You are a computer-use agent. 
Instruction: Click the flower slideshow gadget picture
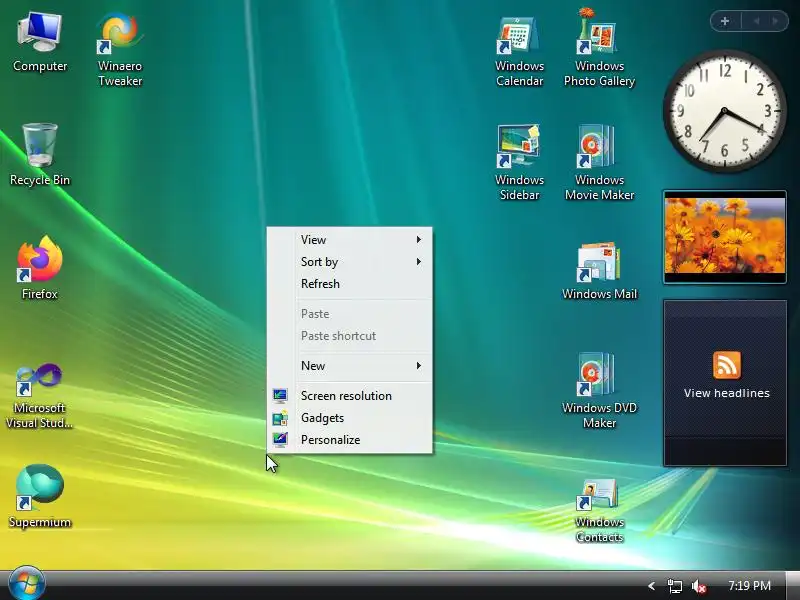tap(724, 236)
